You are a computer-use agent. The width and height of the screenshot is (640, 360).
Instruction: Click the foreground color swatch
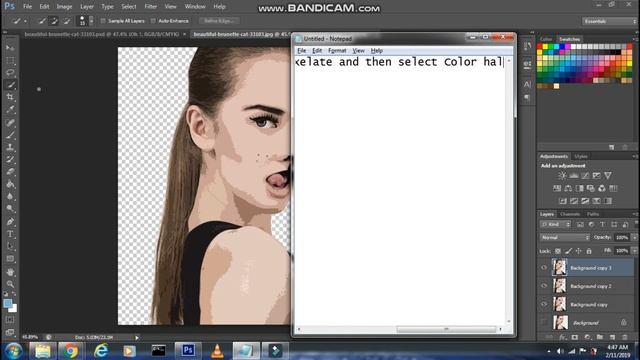tap(8, 303)
